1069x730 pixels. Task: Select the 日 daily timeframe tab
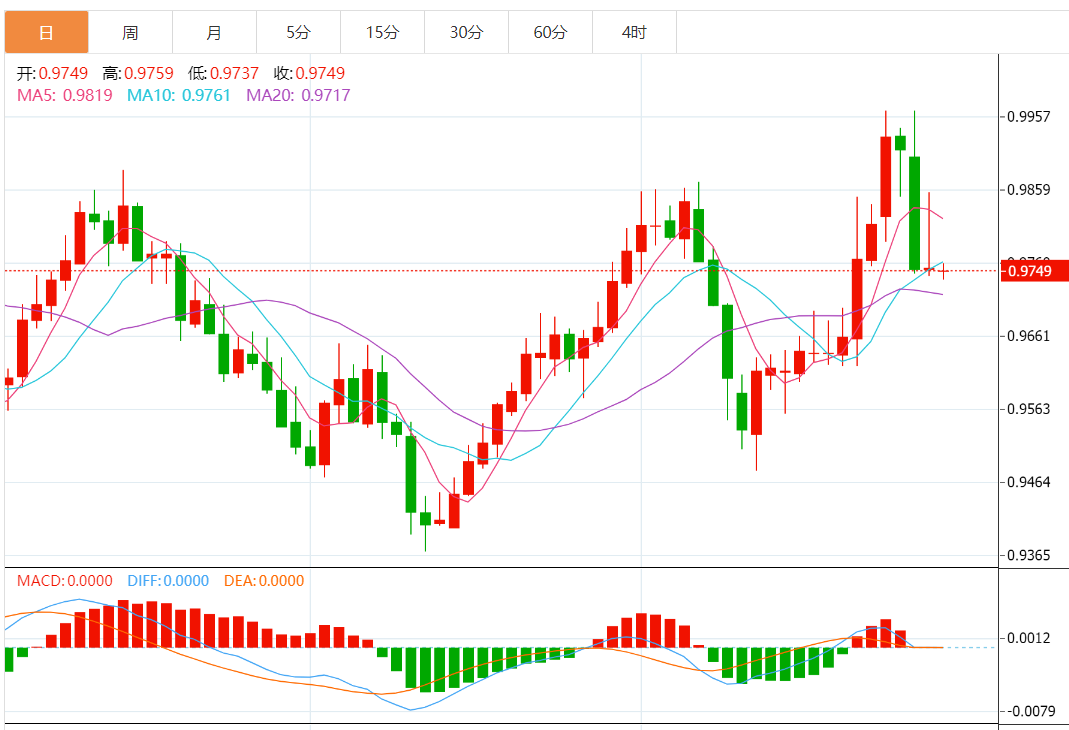[x=46, y=32]
